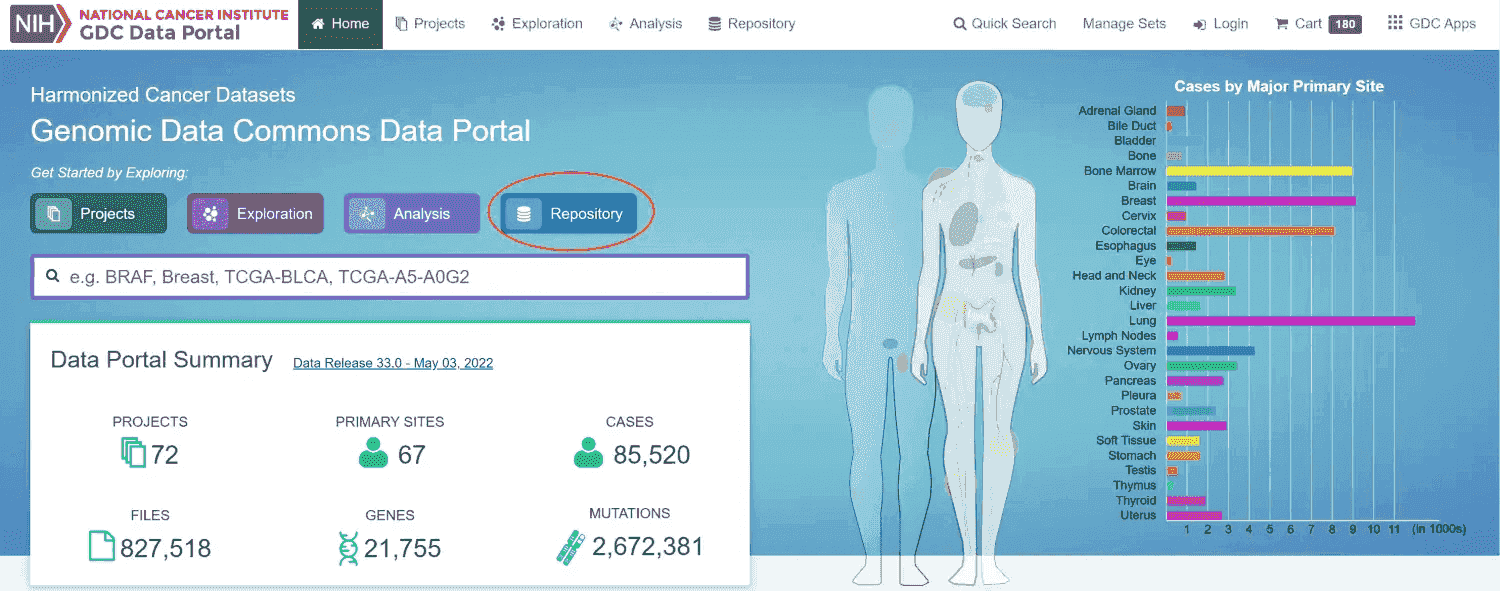Click the Kidney label in the chart

[1137, 291]
